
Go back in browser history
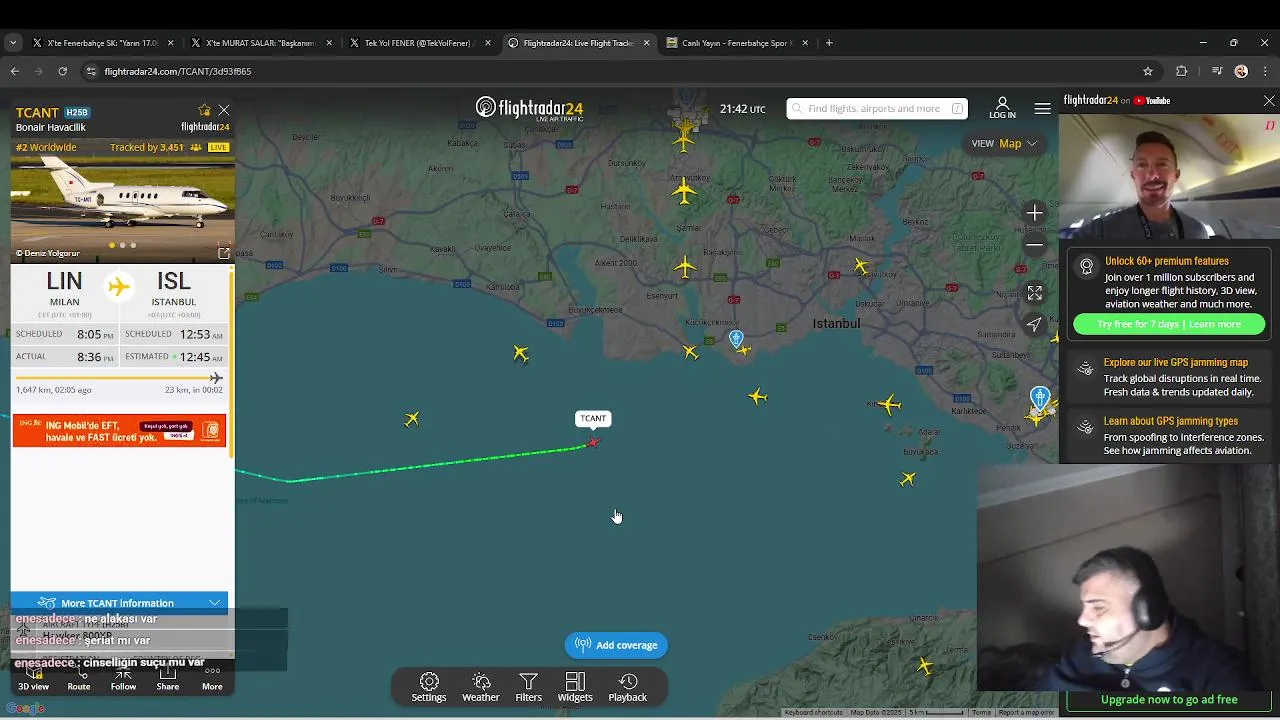pyautogui.click(x=14, y=71)
